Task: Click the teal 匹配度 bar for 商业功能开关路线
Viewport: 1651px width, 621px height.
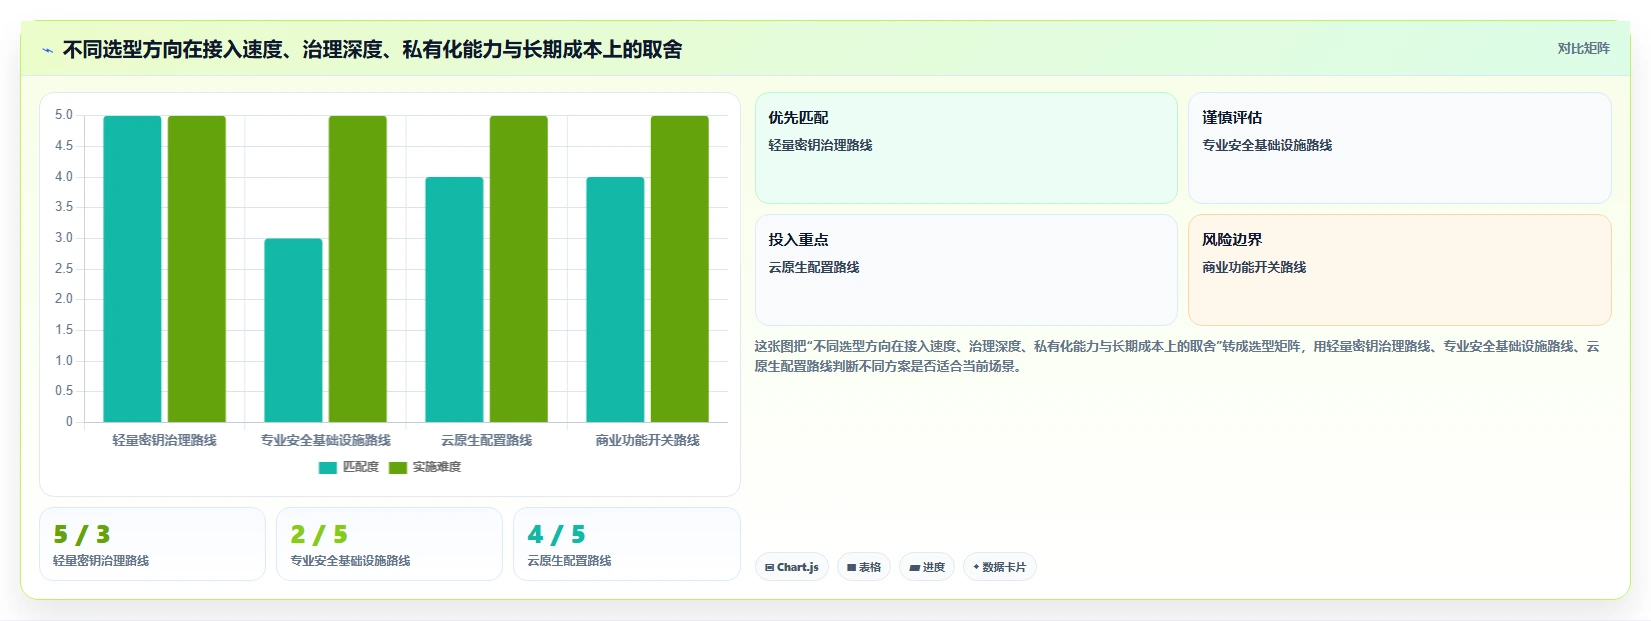Action: pos(615,300)
